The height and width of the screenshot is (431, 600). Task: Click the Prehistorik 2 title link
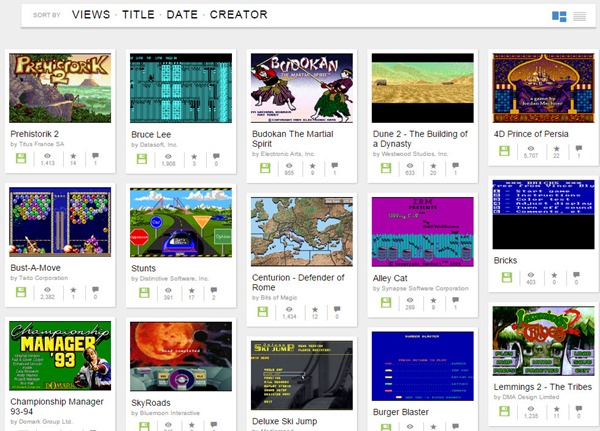coord(34,134)
